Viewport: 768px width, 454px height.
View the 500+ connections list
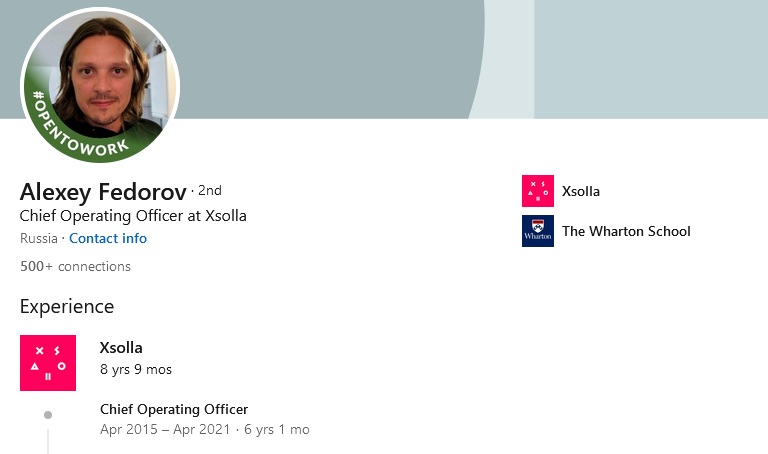[x=75, y=266]
